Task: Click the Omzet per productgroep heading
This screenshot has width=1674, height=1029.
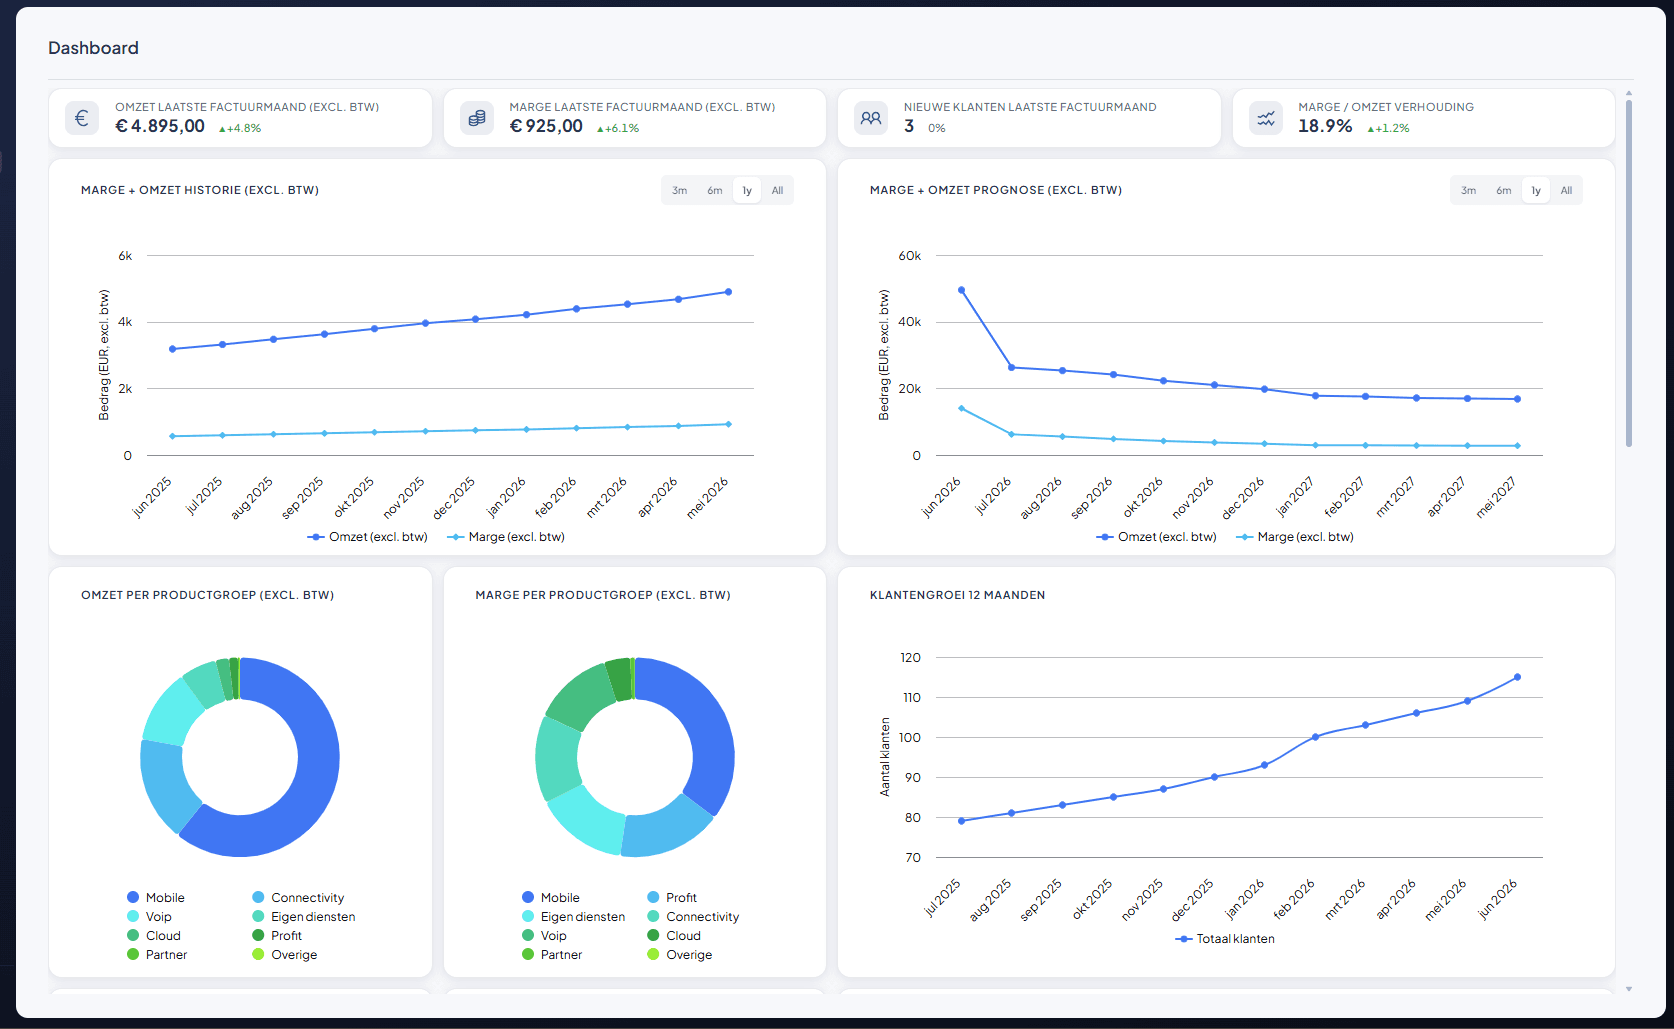Action: click(x=207, y=595)
